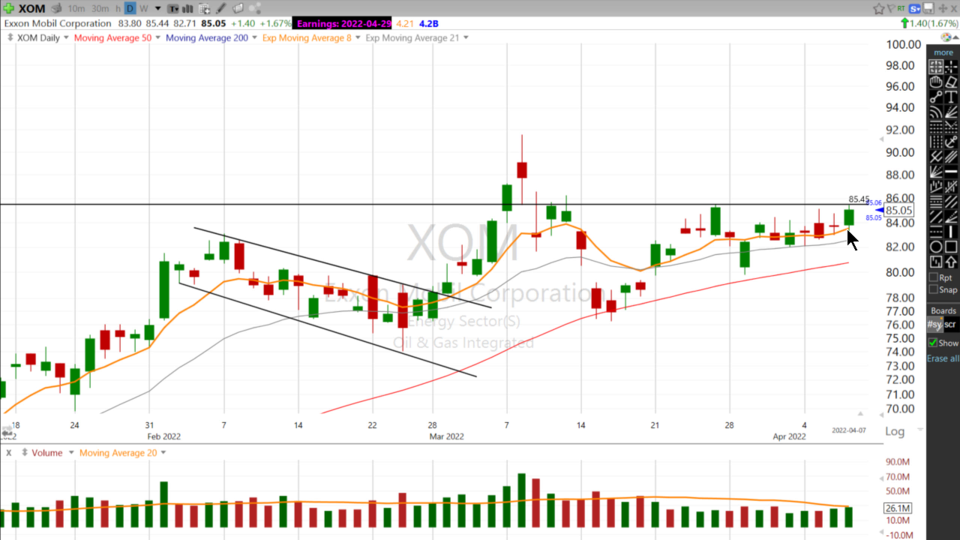
Task: Select the 10m timeframe button
Action: click(77, 9)
